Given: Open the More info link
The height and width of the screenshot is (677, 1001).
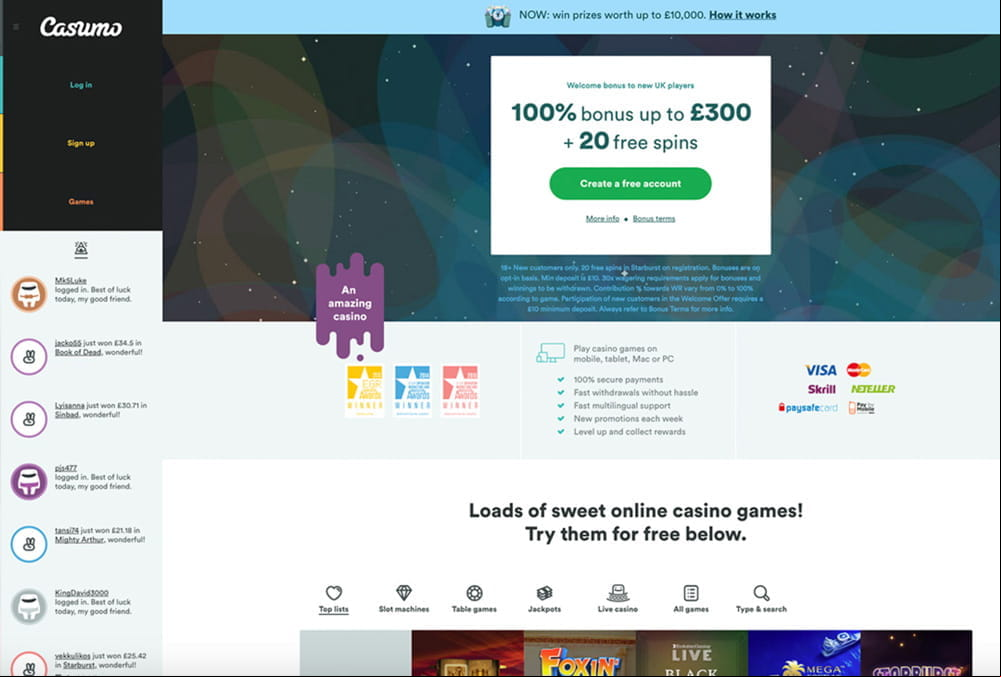Looking at the screenshot, I should point(603,218).
